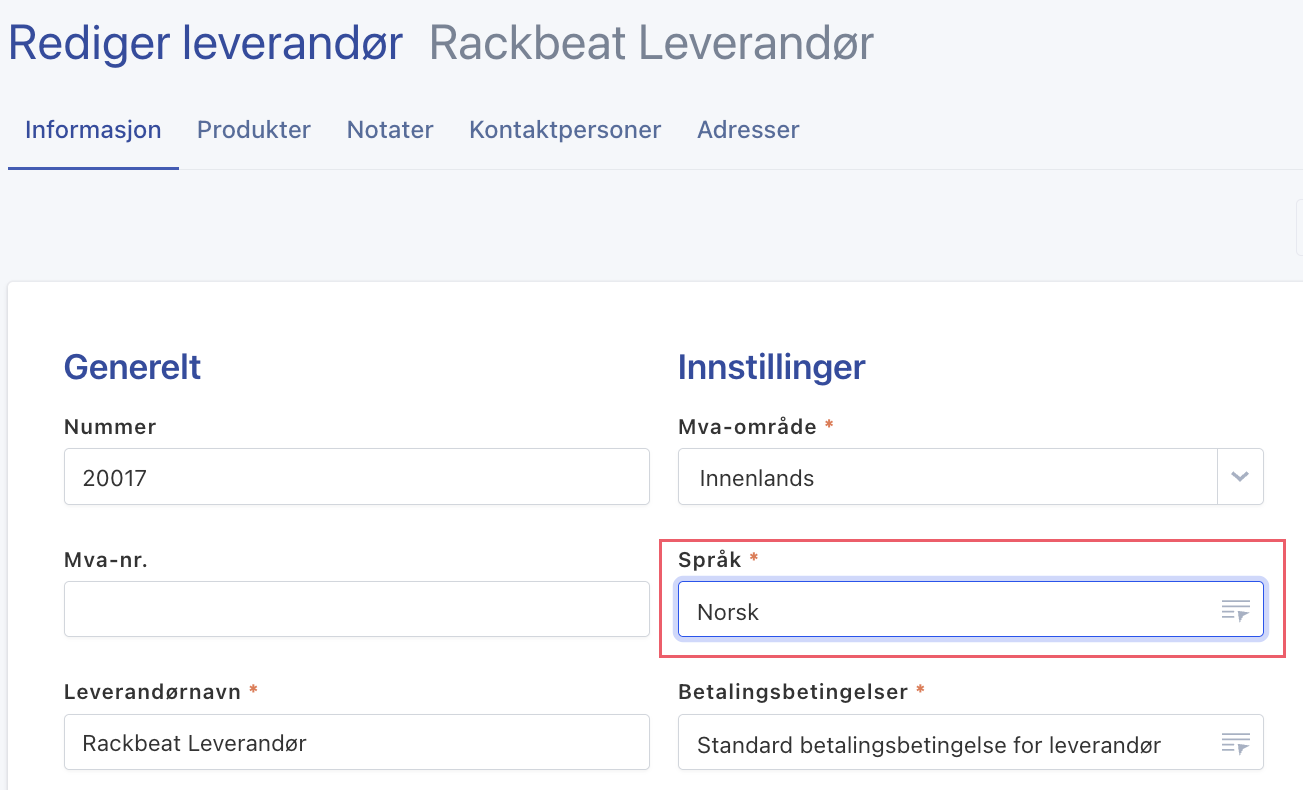1303x790 pixels.
Task: Go to the Kontaktpersoner tab
Action: tap(565, 130)
